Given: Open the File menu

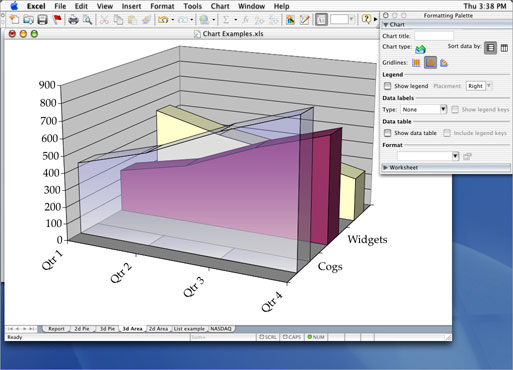Looking at the screenshot, I should coord(60,6).
